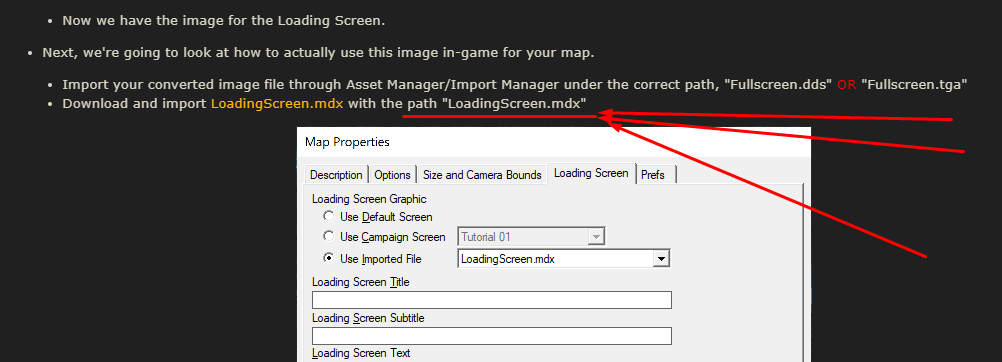Focus the Loading Screen Title input field
The image size is (1002, 362).
click(491, 300)
